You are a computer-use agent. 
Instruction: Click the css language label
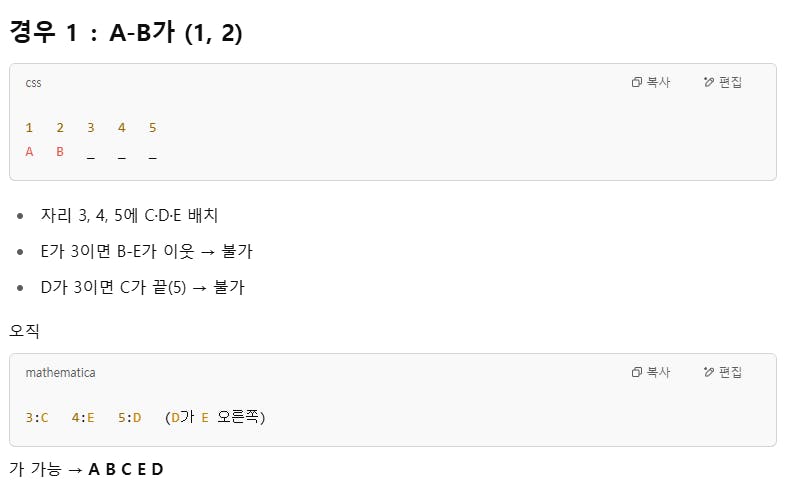click(33, 83)
